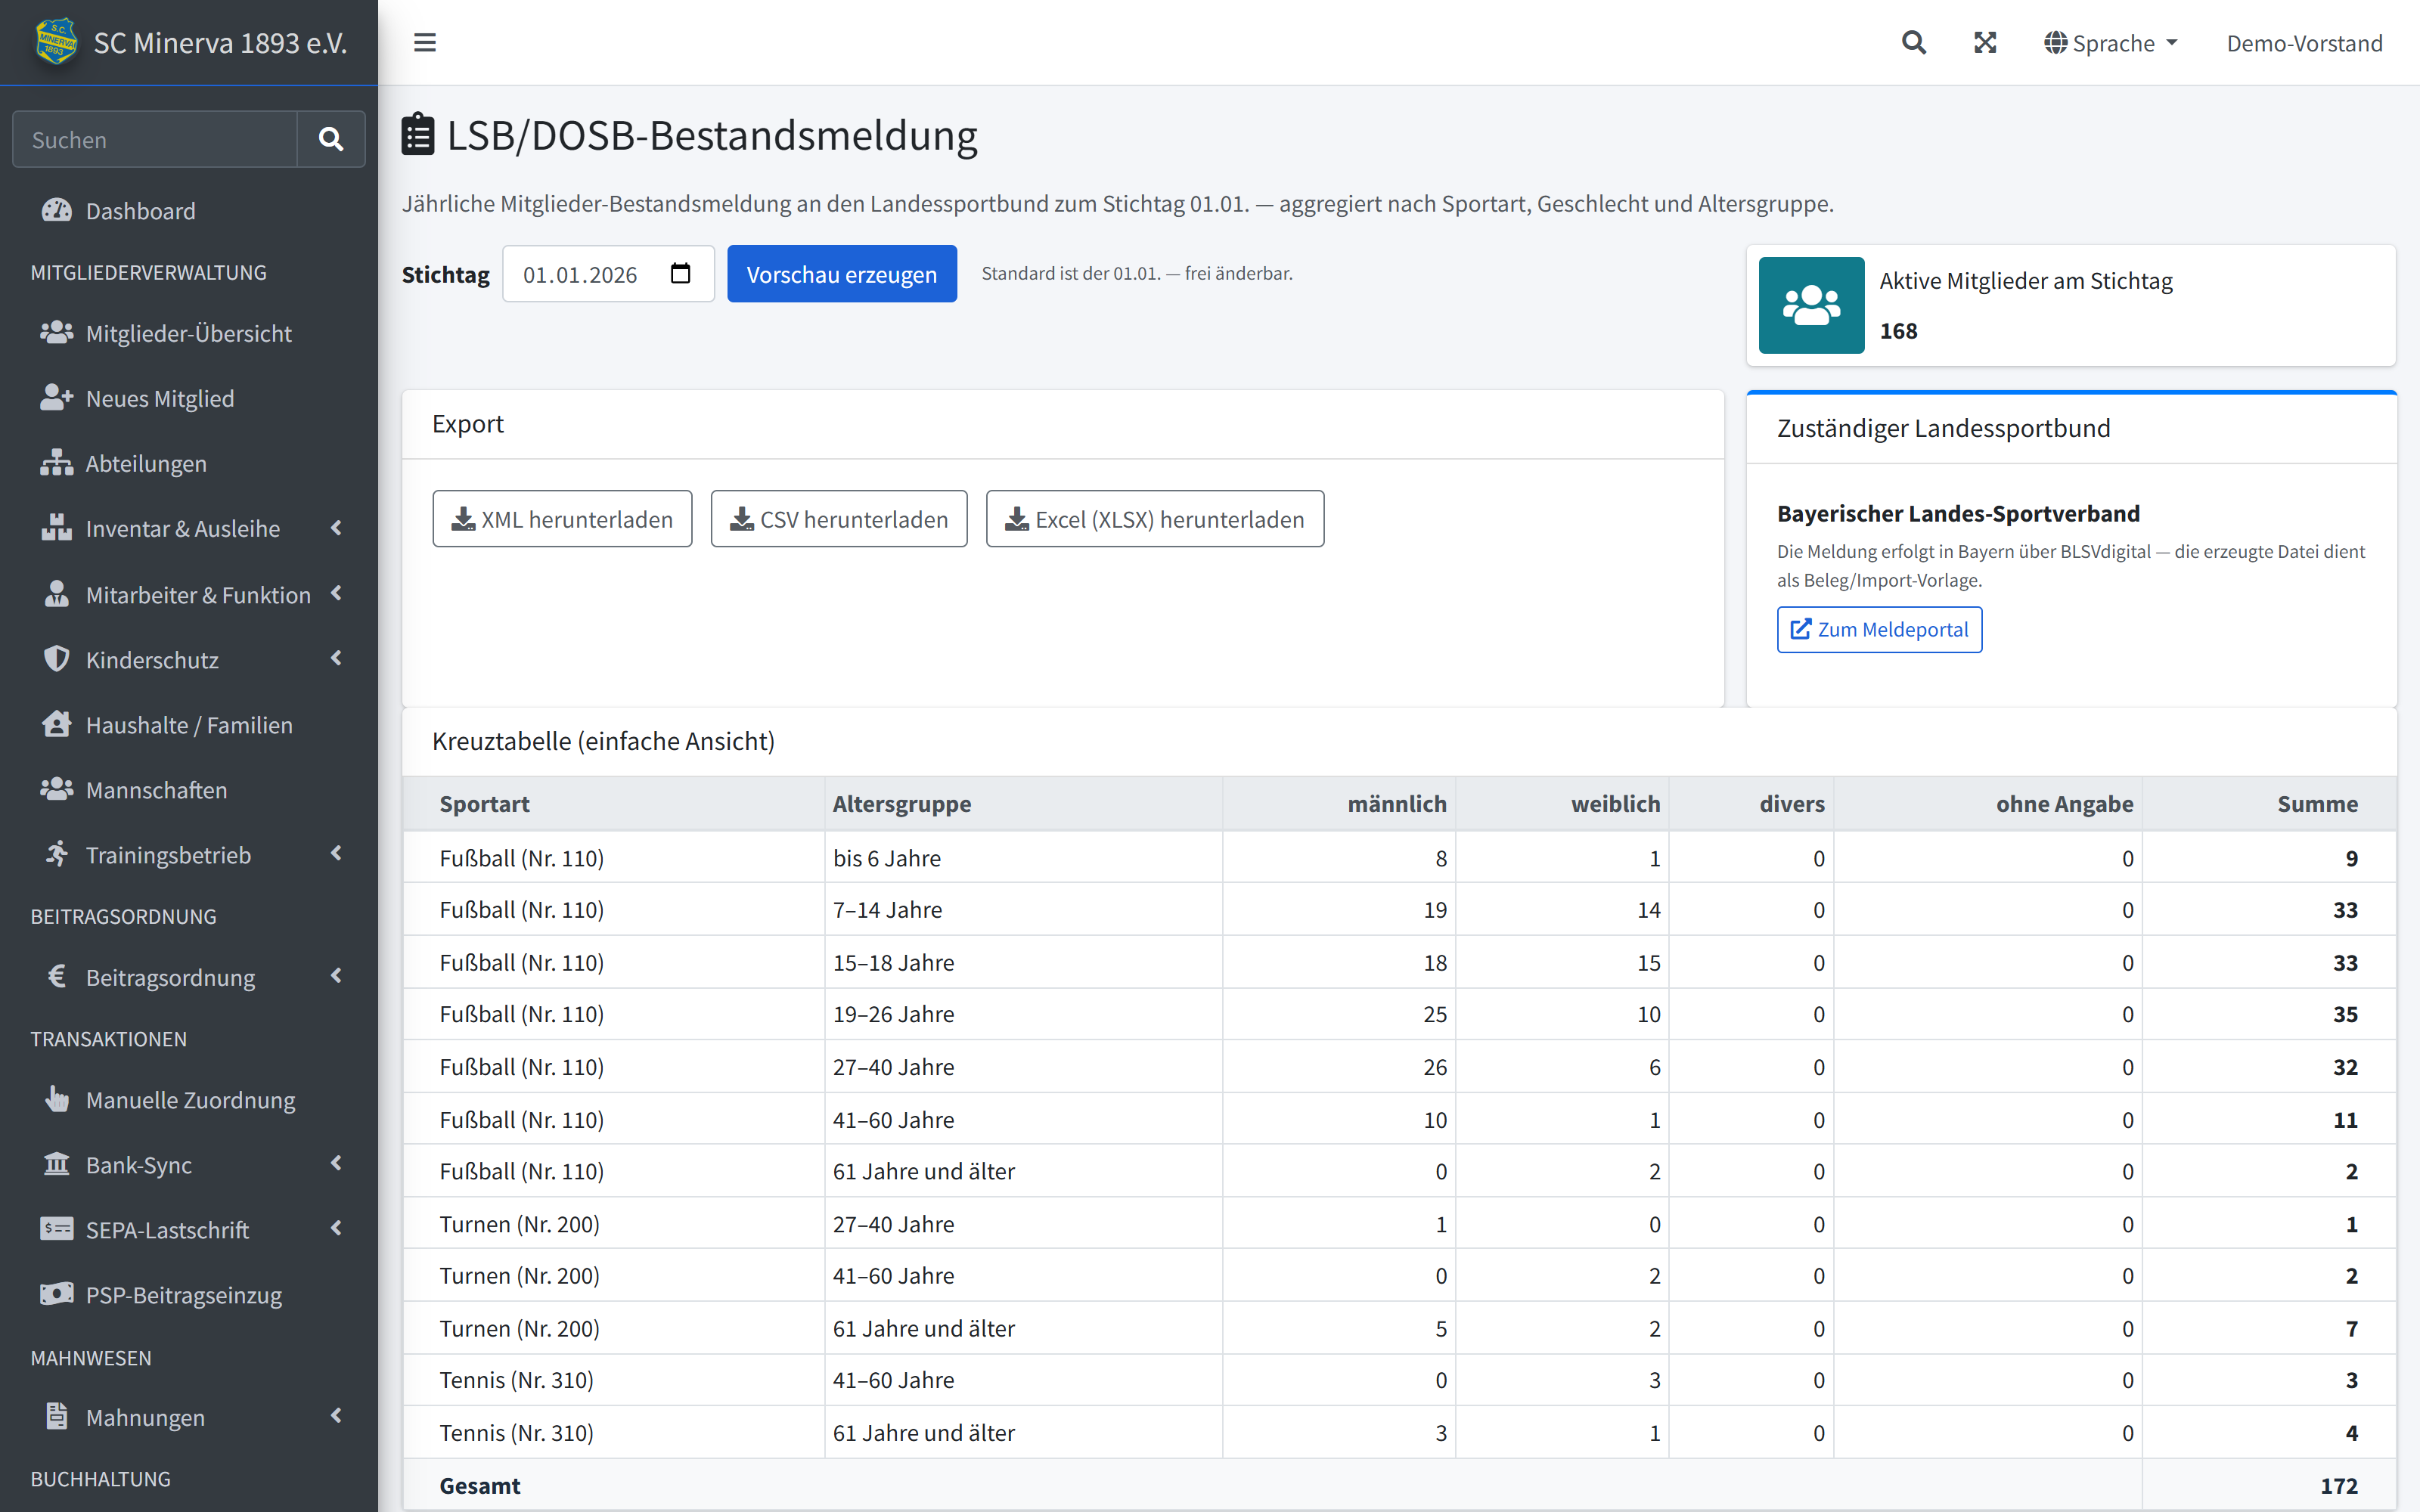Expand the Mahnungen submenu chevron
2420x1512 pixels.
336,1416
